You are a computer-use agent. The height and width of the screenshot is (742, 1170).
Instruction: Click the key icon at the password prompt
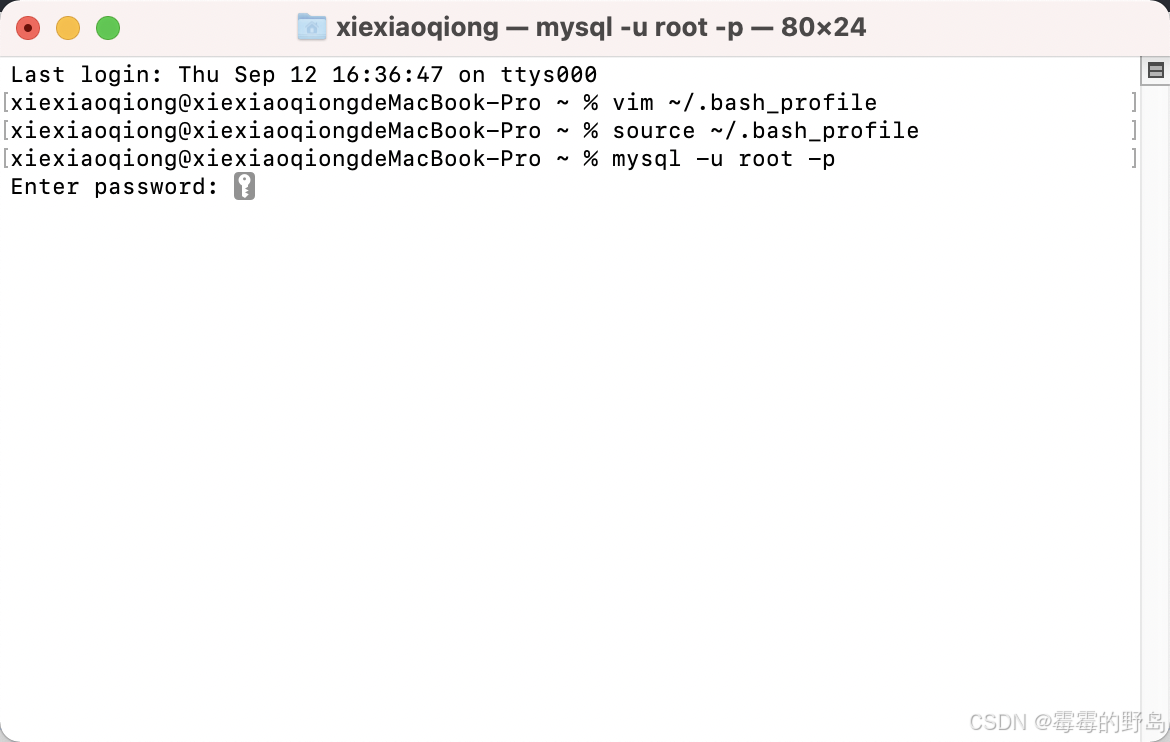pos(244,186)
